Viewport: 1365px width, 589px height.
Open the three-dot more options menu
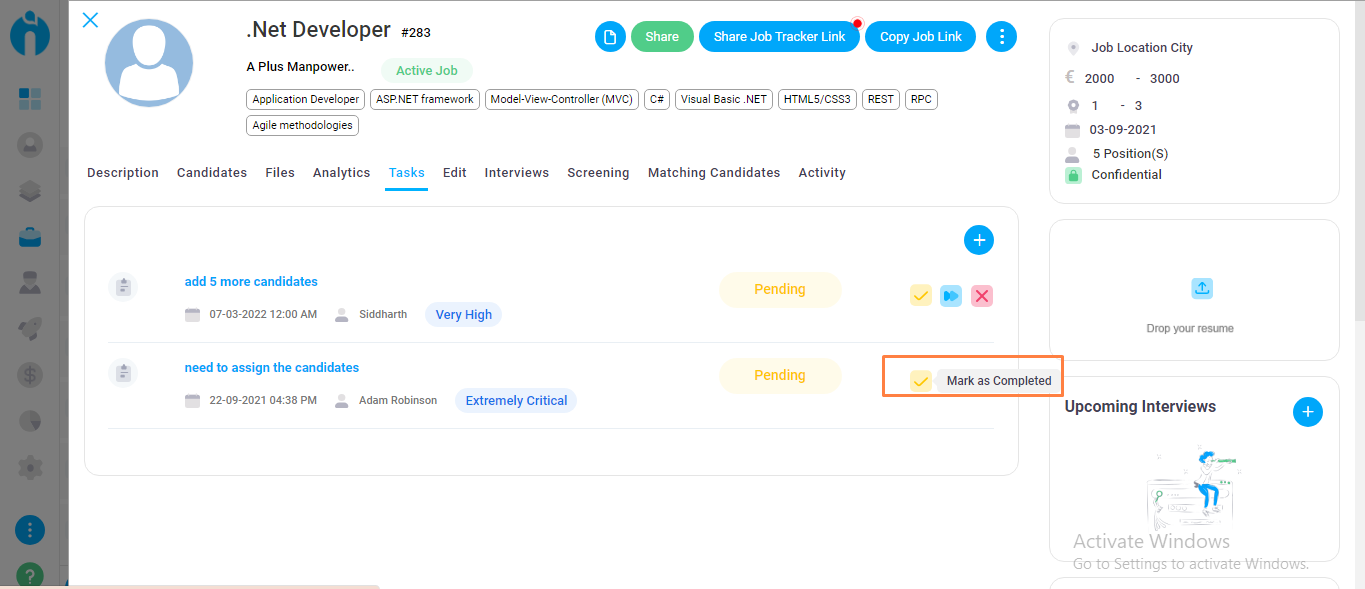(x=1001, y=37)
